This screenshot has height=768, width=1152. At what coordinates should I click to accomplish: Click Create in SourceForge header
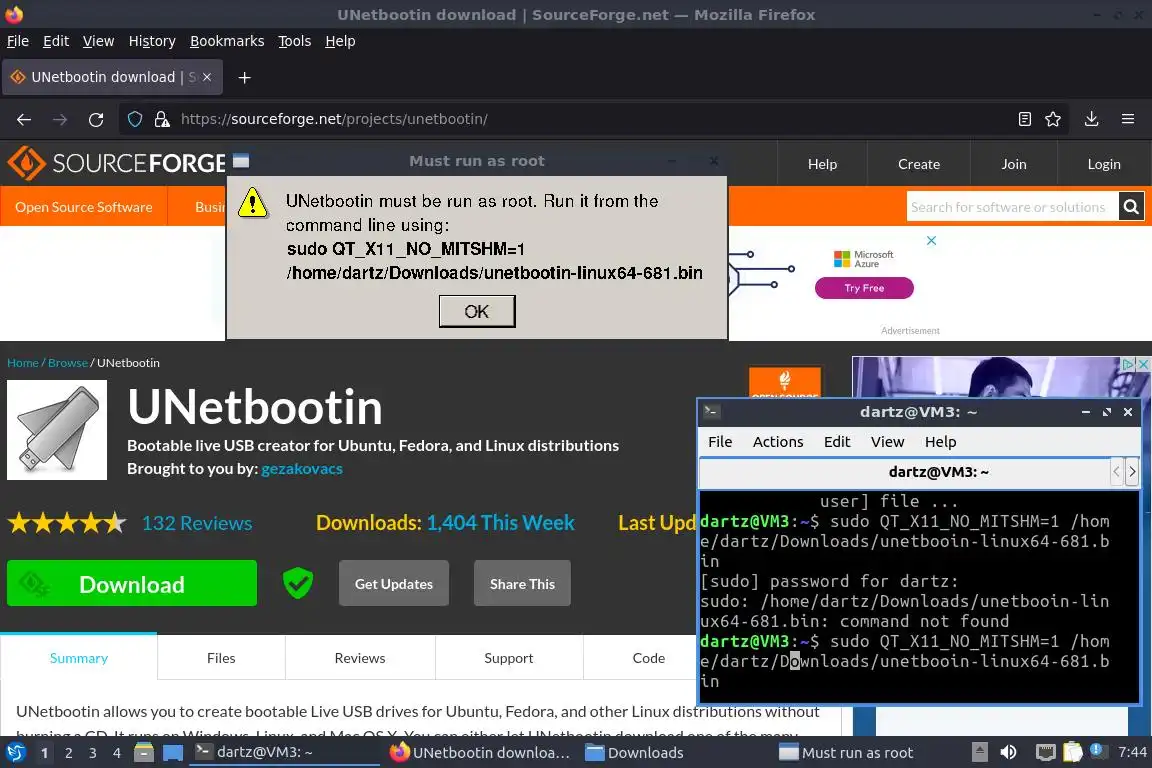918,164
